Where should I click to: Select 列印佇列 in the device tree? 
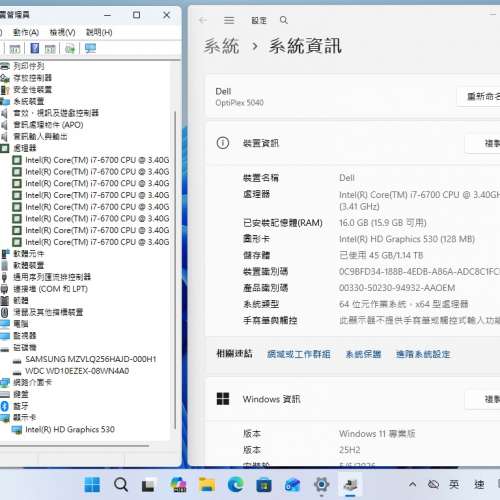point(29,66)
